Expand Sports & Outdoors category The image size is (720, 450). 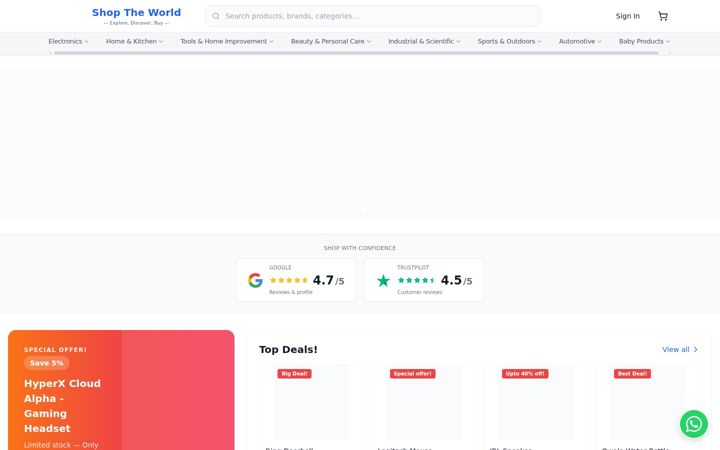pos(510,41)
